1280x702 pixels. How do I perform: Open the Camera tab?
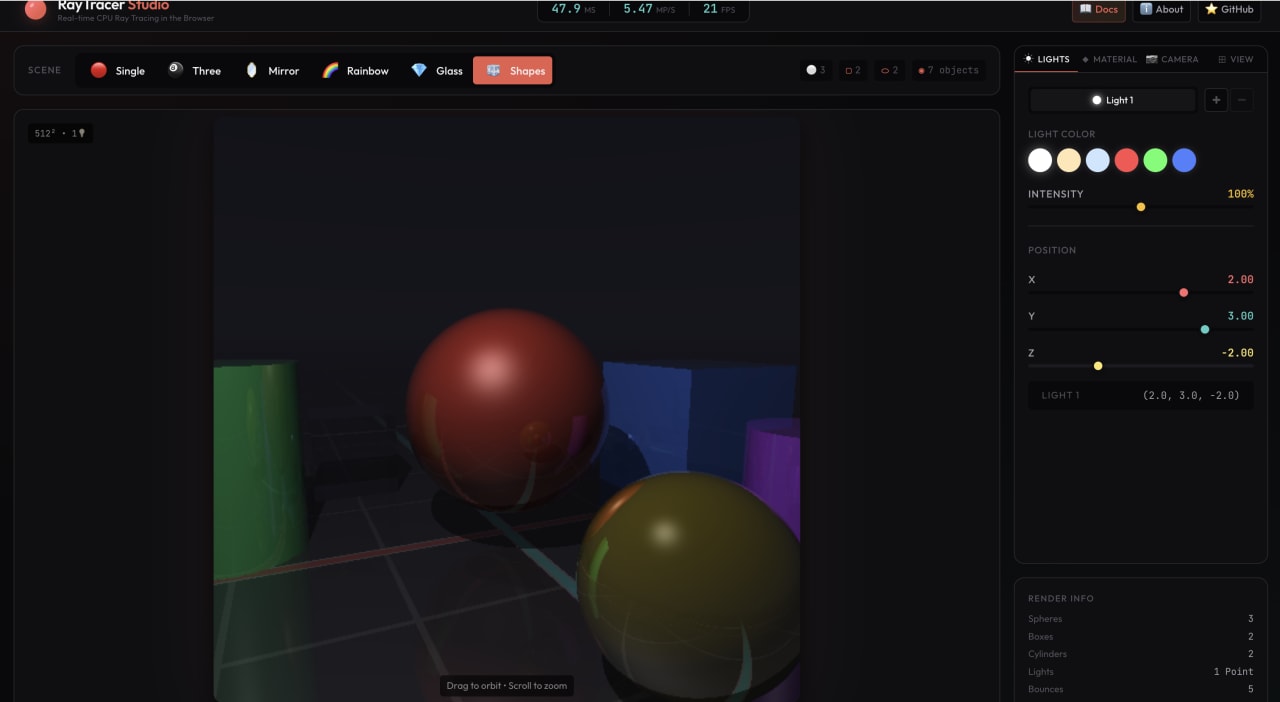click(x=1172, y=59)
